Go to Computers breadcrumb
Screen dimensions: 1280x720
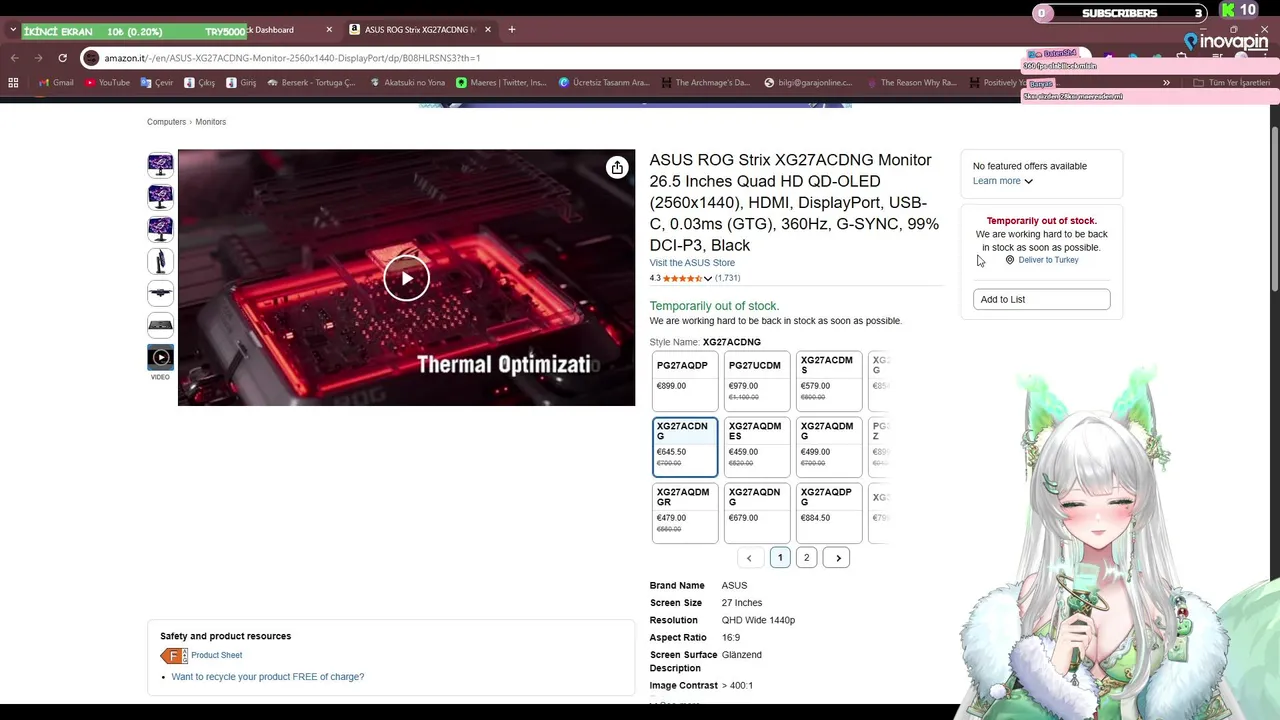coord(166,122)
